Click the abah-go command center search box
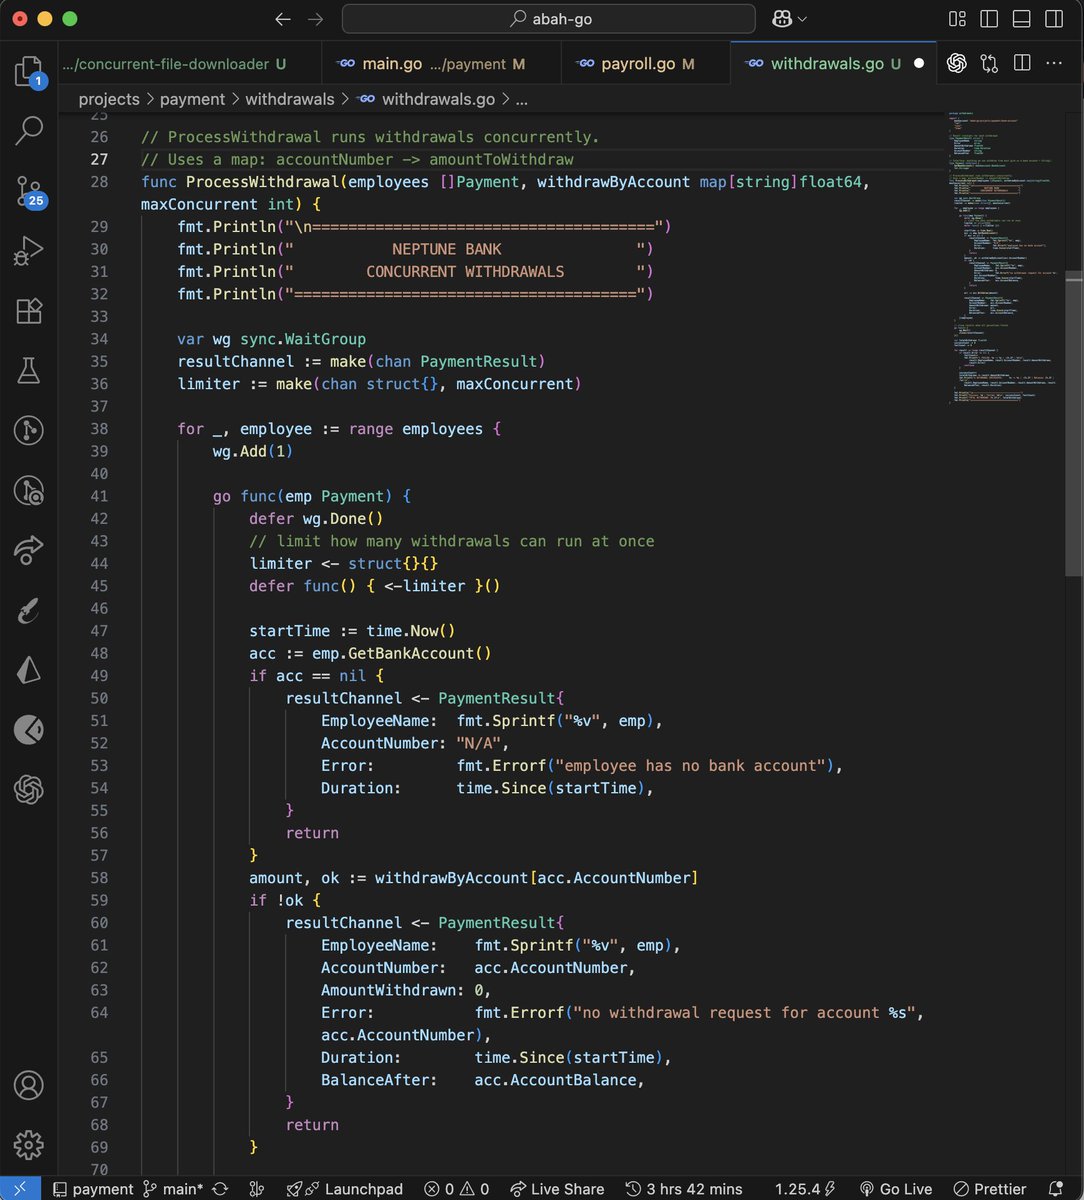This screenshot has width=1084, height=1200. point(548,19)
